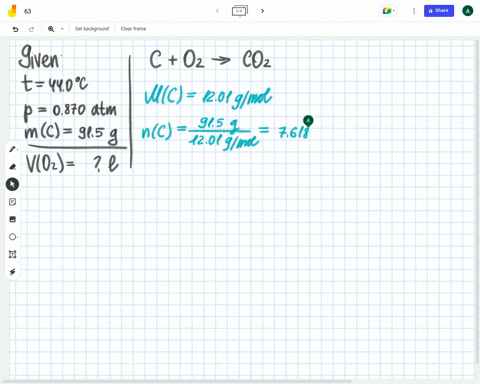This screenshot has height=384, width=480.
Task: Select the circle shape tool
Action: (13, 237)
